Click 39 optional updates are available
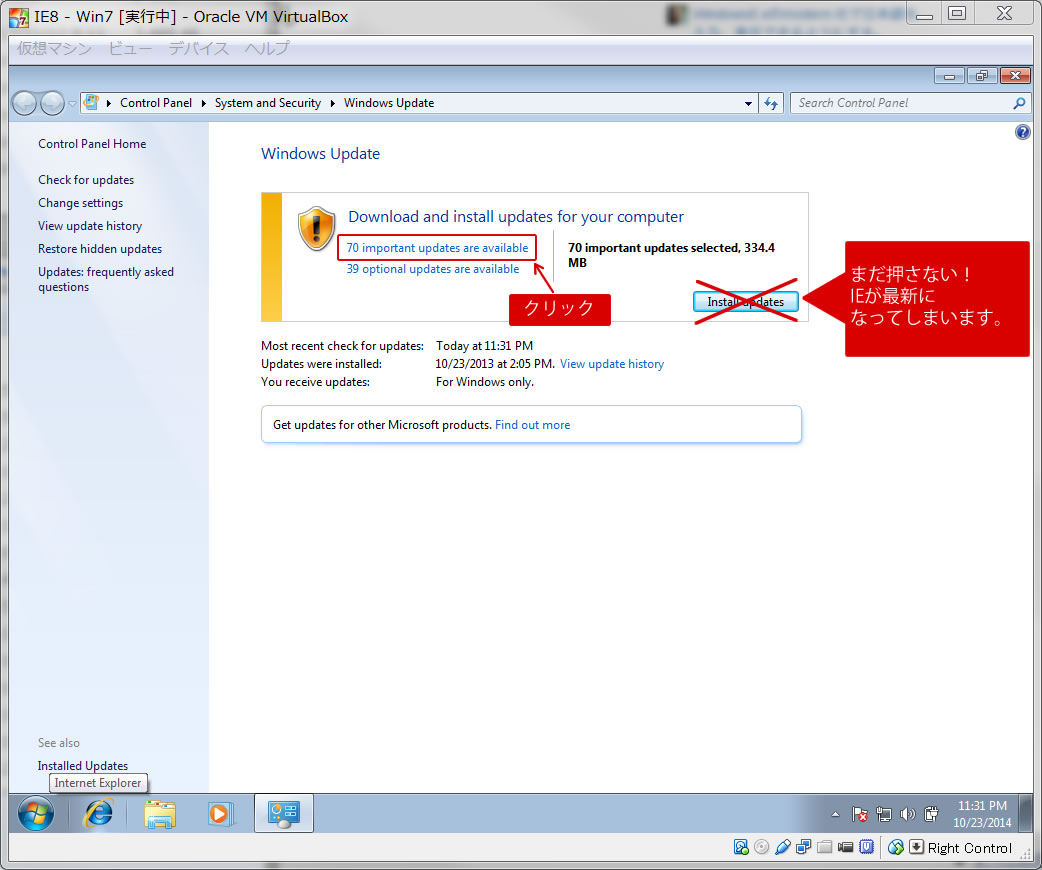This screenshot has width=1042, height=870. (x=433, y=269)
